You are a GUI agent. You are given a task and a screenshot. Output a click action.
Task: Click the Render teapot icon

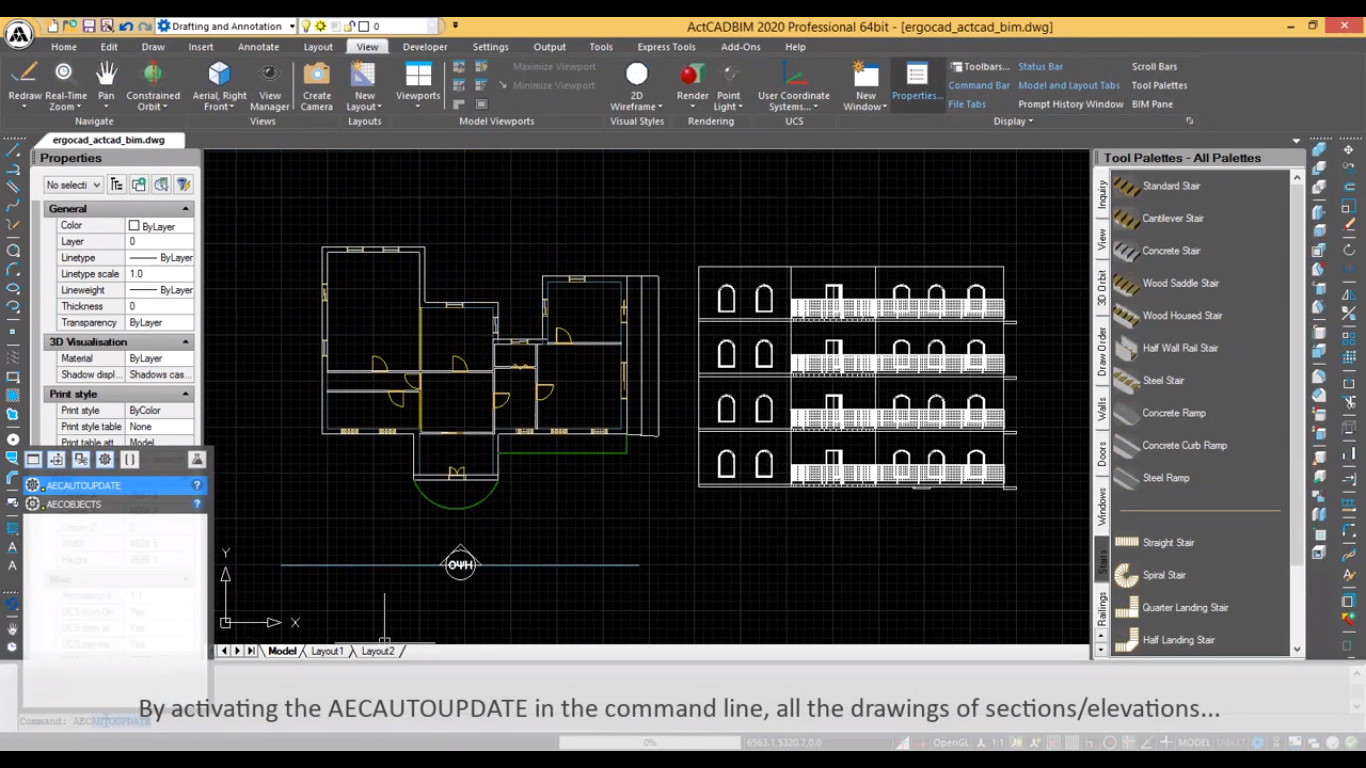[x=691, y=73]
